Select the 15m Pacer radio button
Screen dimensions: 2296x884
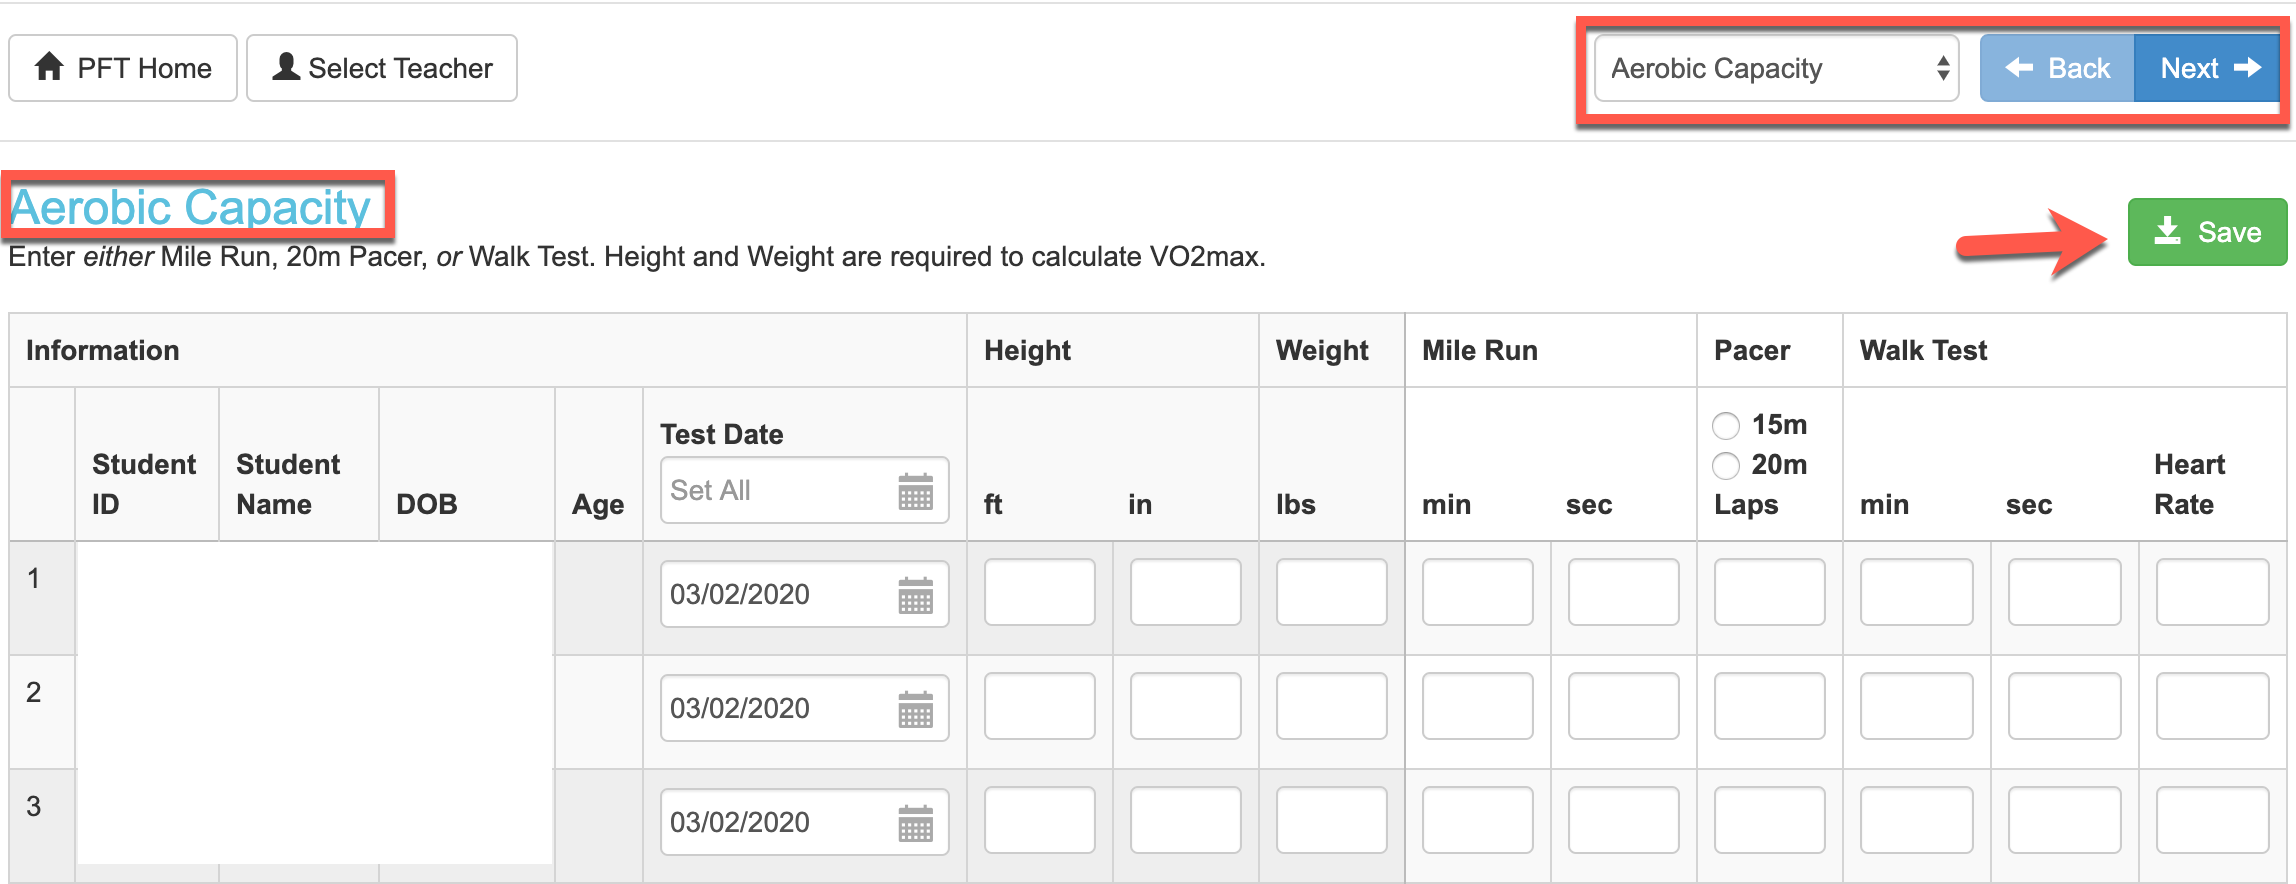click(1726, 426)
